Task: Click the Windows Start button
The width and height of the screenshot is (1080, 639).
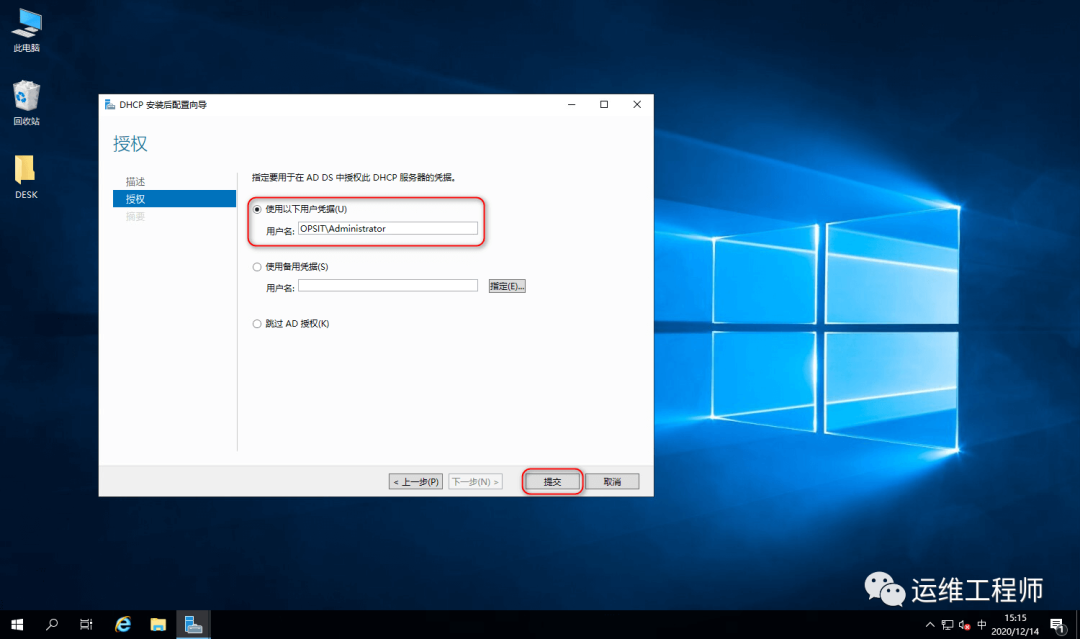Action: (x=17, y=625)
